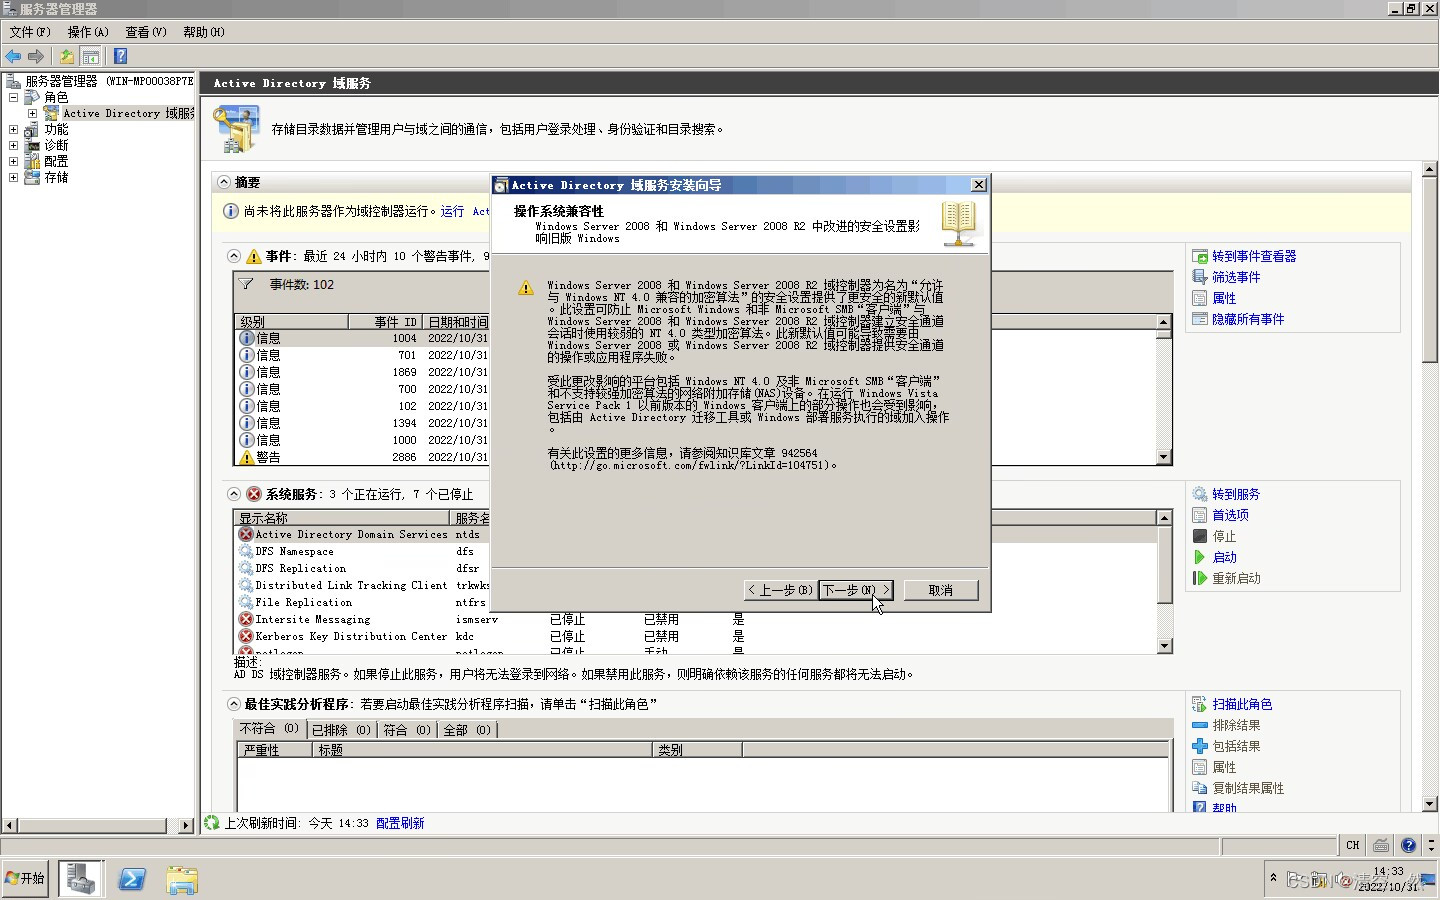Sort events by 级别 column header
Screen dimensions: 1440x900
coord(291,322)
